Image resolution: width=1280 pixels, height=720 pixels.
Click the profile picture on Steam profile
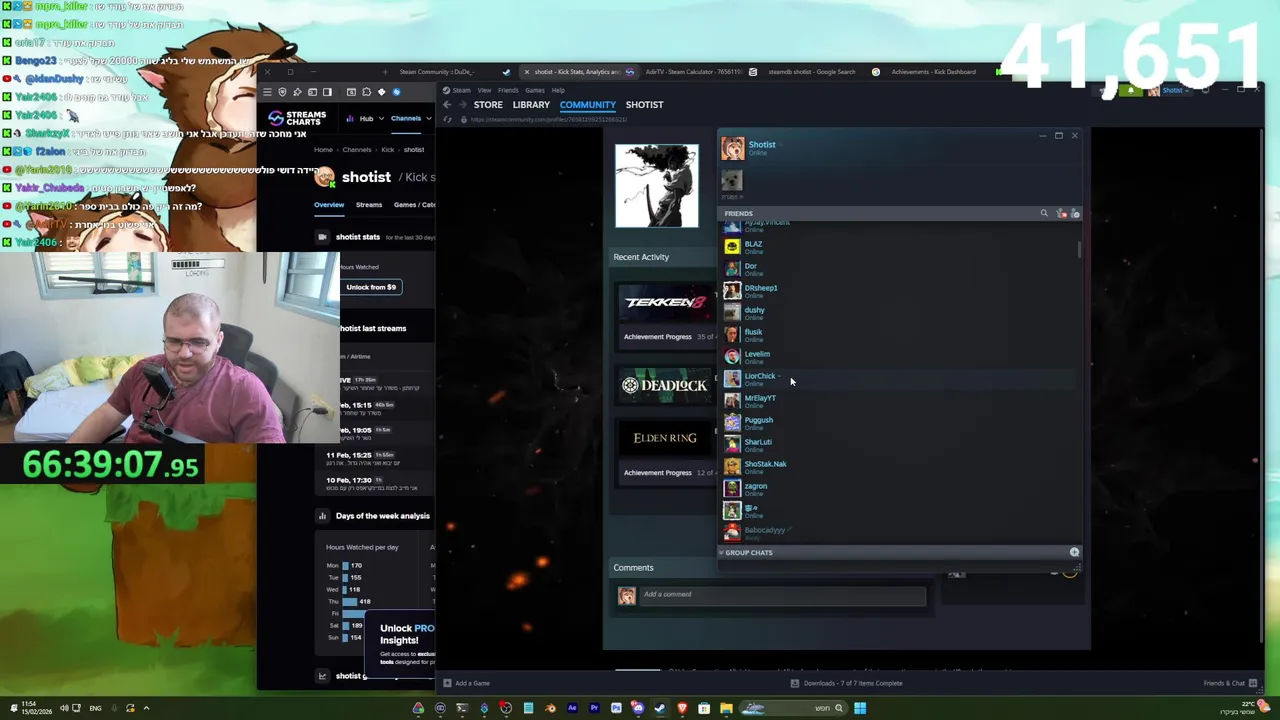[656, 186]
